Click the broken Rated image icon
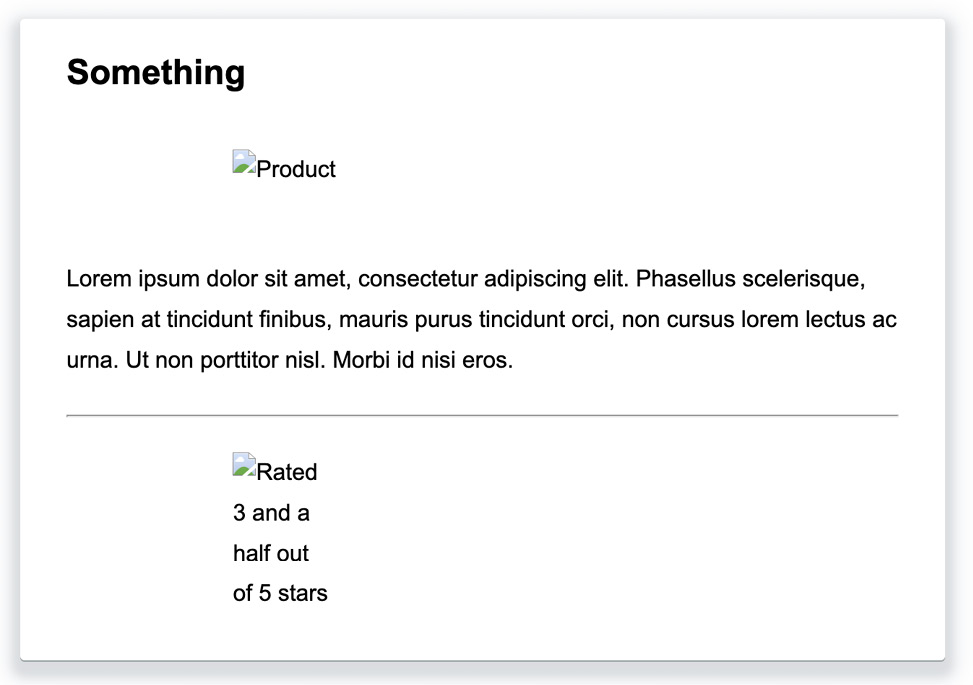This screenshot has width=973, height=685. point(244,464)
